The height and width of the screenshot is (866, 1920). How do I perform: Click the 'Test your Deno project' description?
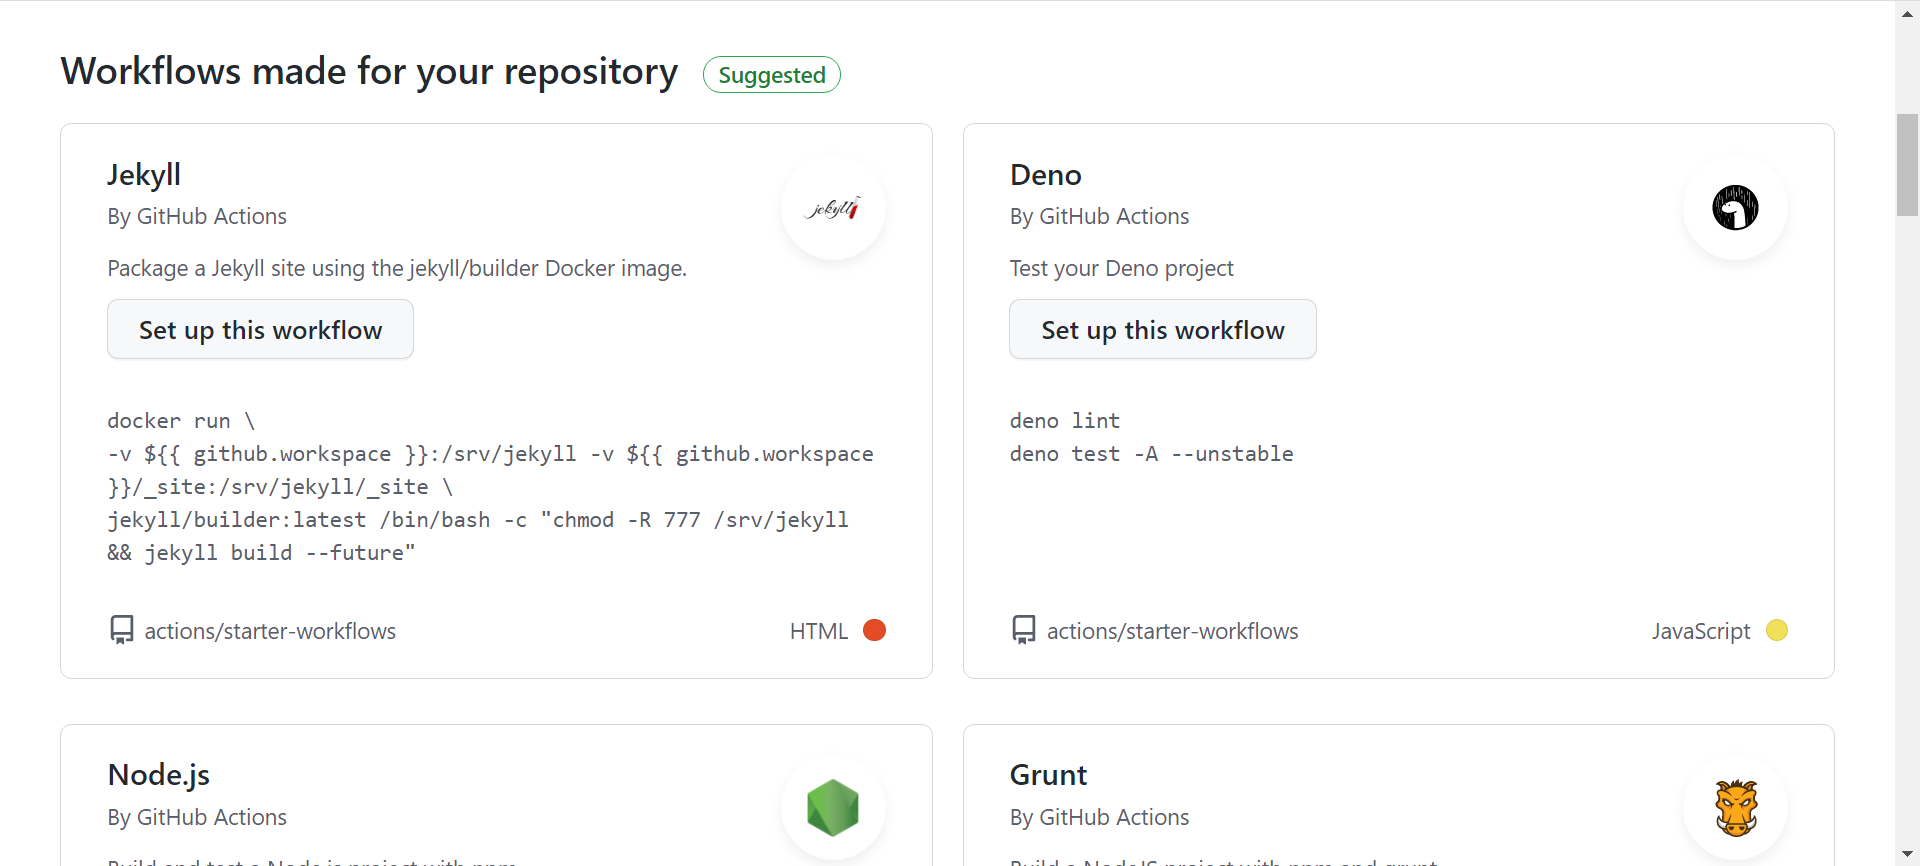click(x=1121, y=268)
